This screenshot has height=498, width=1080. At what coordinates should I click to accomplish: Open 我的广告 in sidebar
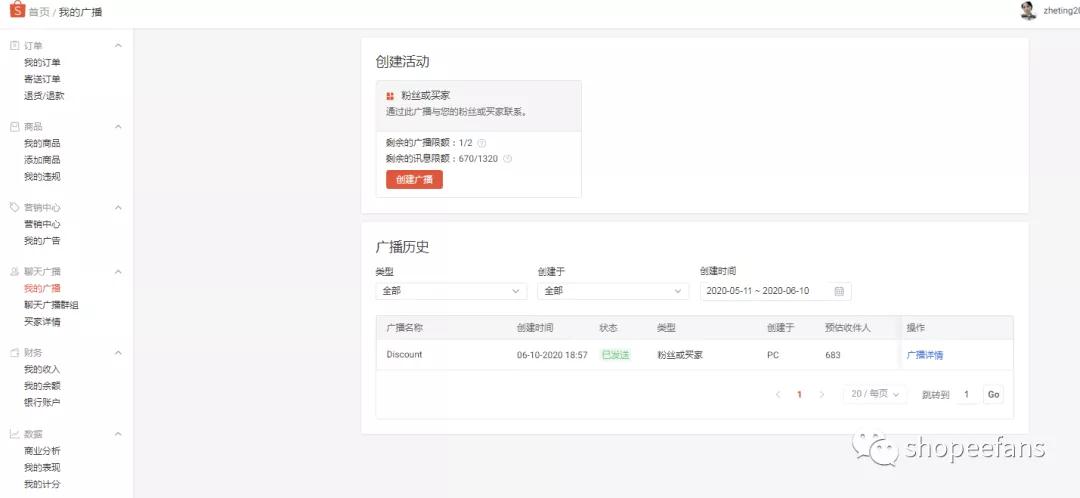pyautogui.click(x=42, y=241)
